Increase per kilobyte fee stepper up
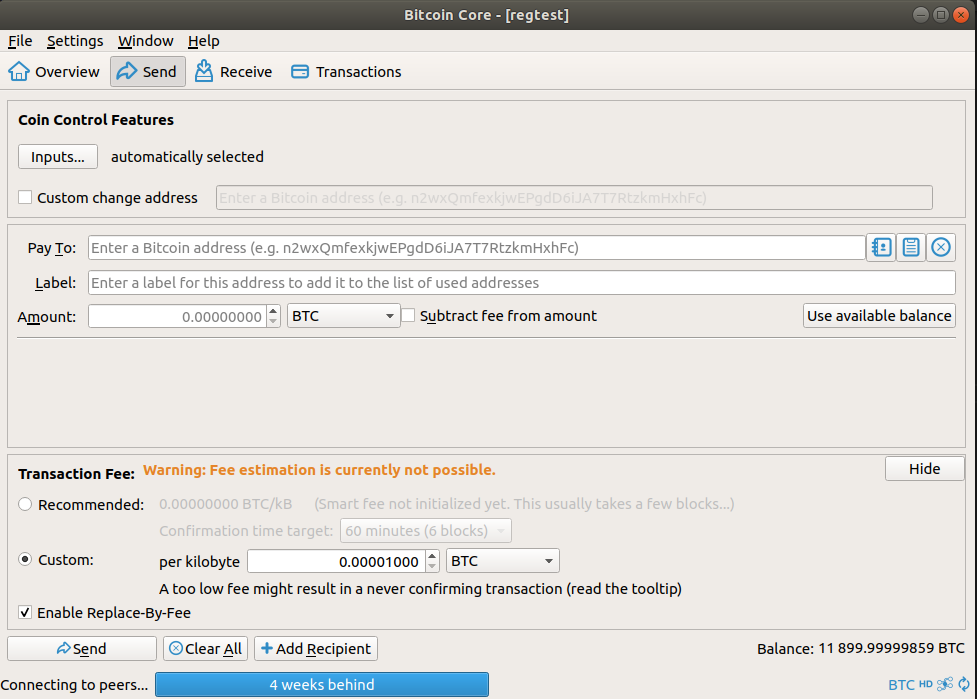 (x=432, y=555)
